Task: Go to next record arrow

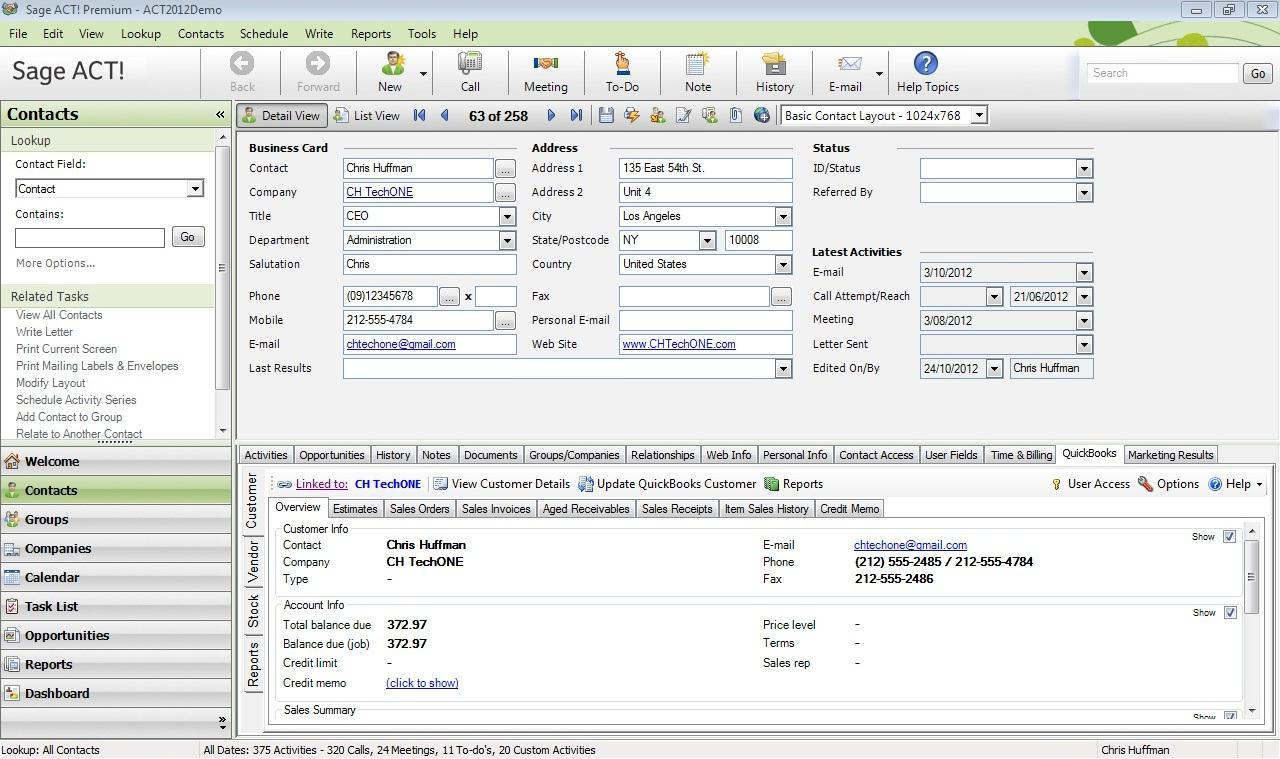Action: [x=551, y=116]
